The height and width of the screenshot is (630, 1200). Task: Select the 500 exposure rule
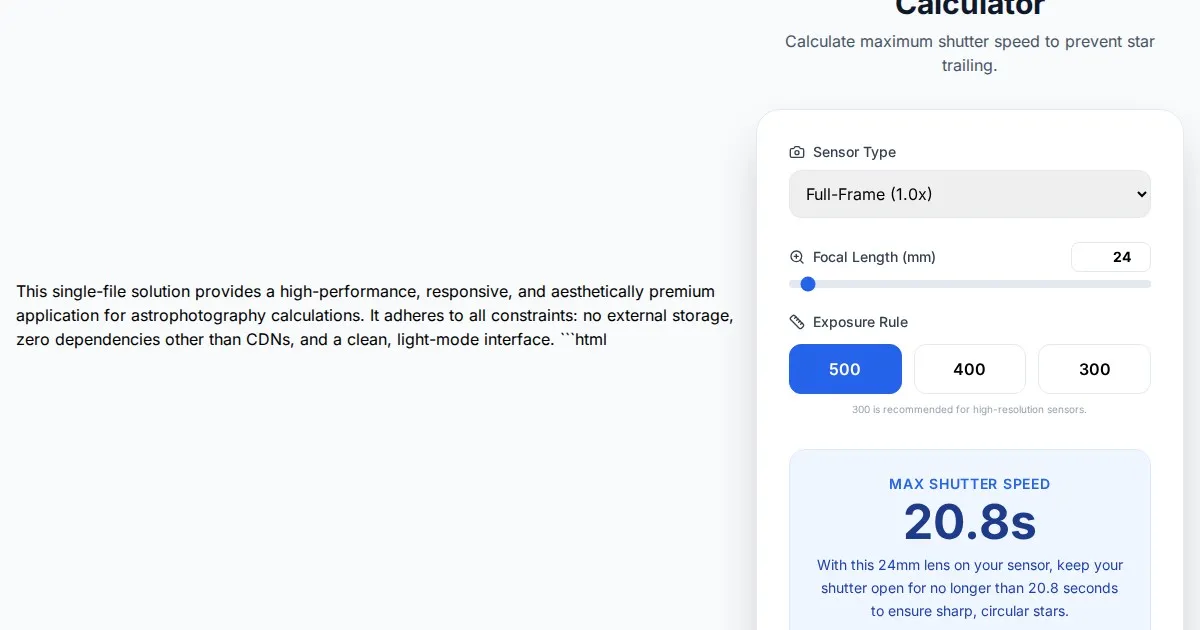tap(845, 369)
